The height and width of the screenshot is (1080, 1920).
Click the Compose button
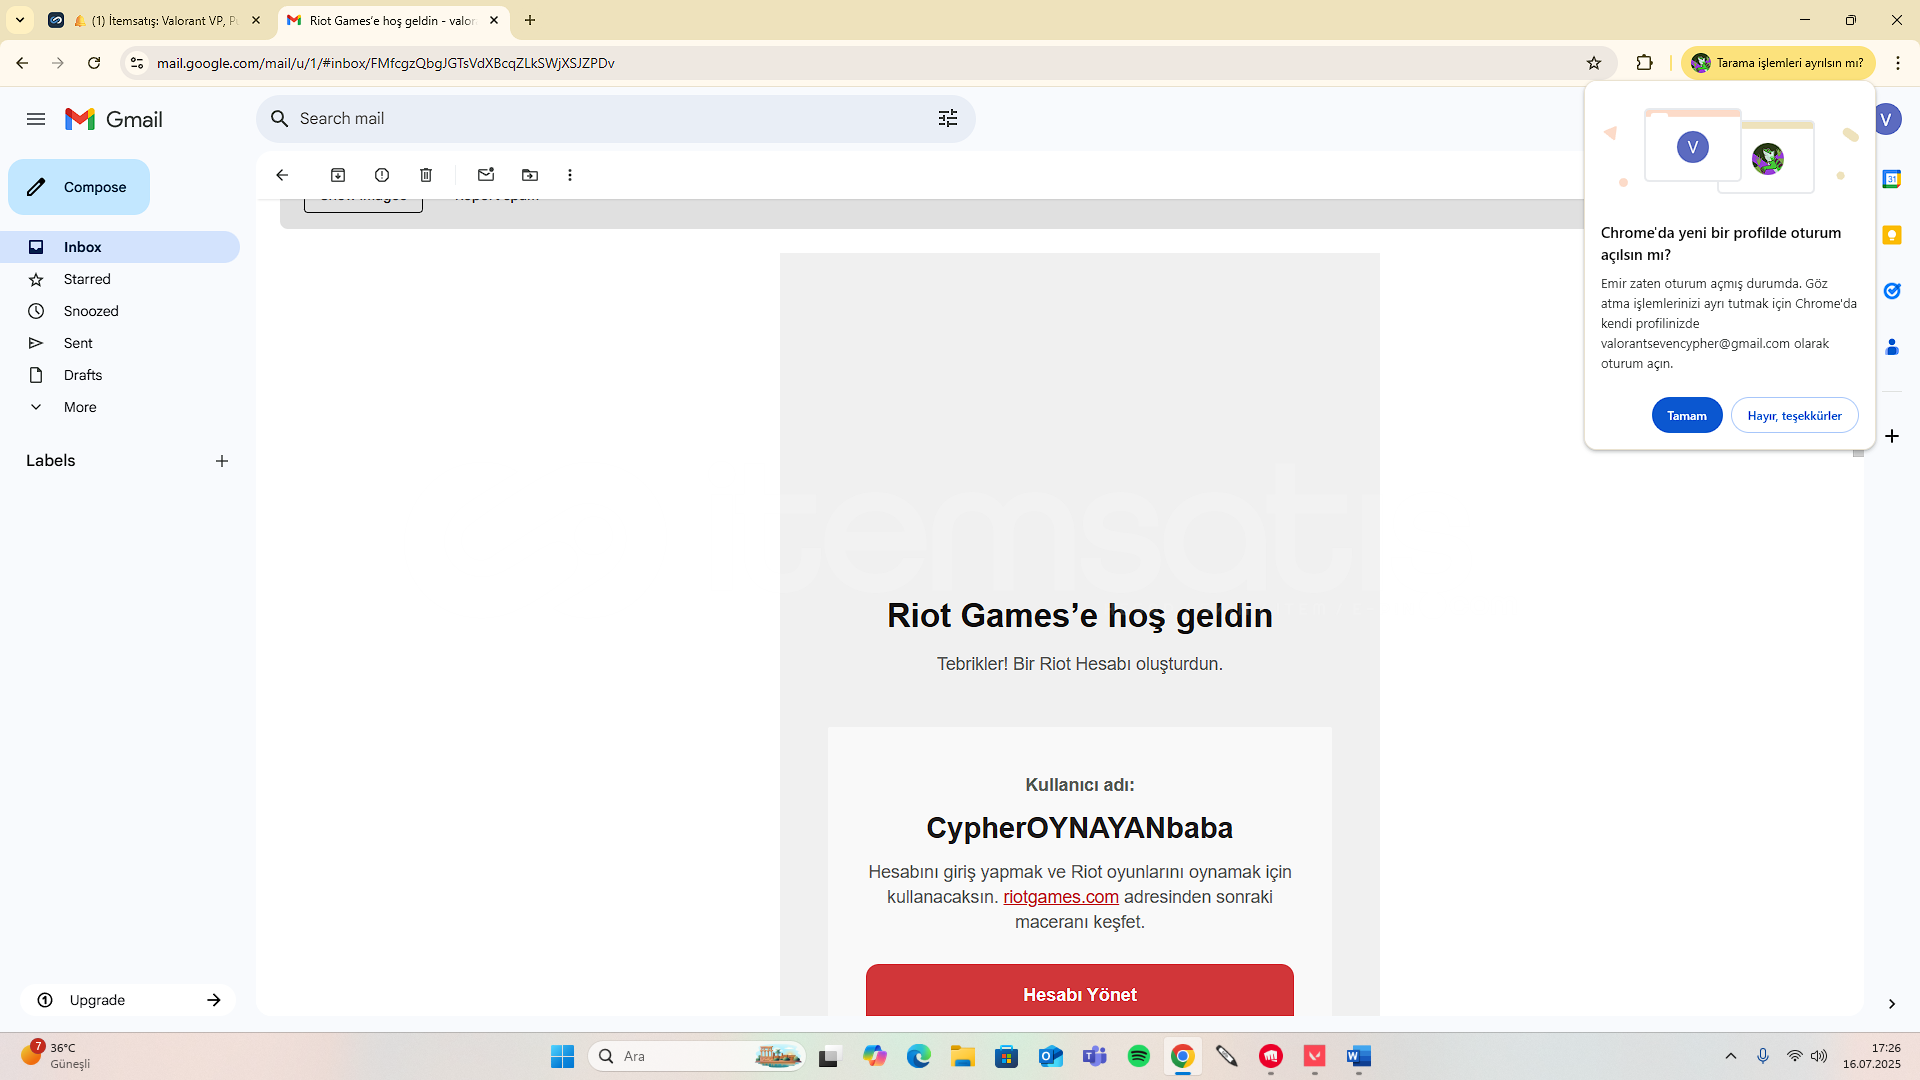pos(79,187)
